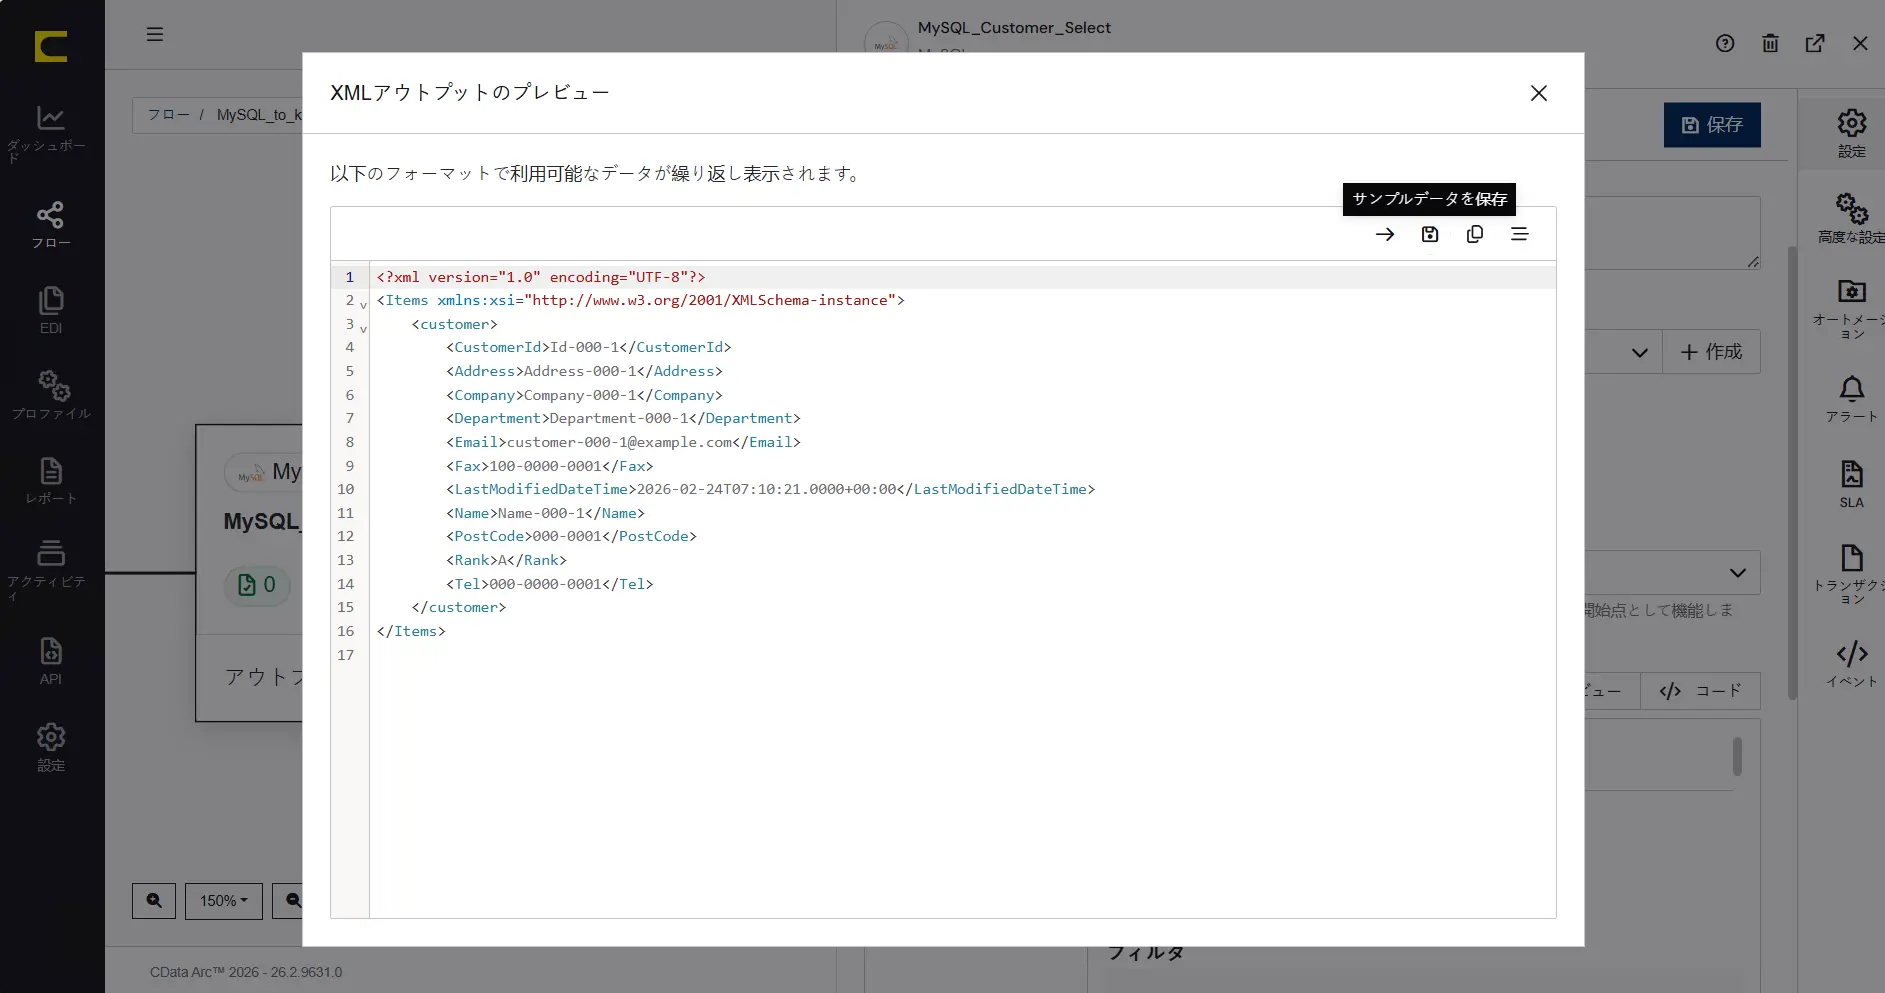The image size is (1885, 993).
Task: Click the inner scrollbar beside the コード tab area
Action: (1737, 757)
